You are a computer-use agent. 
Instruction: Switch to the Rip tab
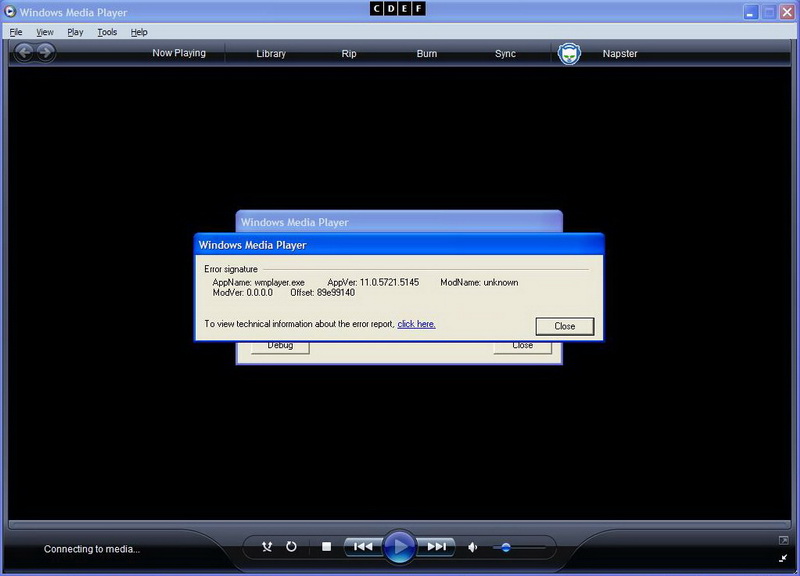pos(349,54)
